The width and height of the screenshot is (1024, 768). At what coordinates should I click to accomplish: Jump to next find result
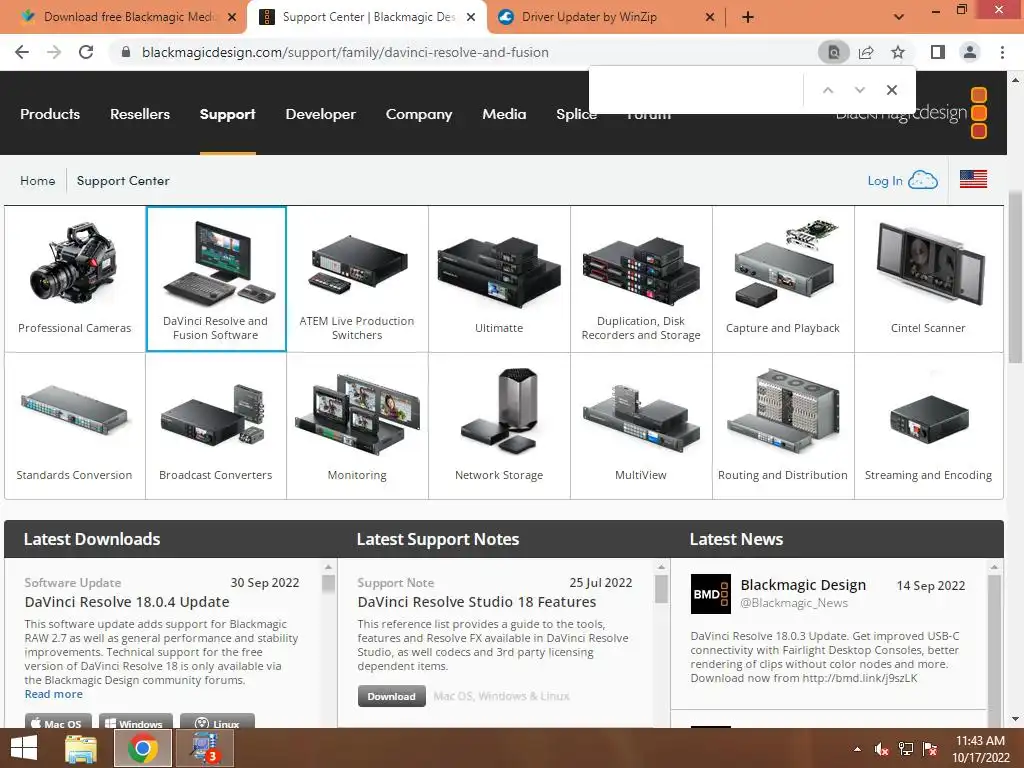tap(859, 90)
